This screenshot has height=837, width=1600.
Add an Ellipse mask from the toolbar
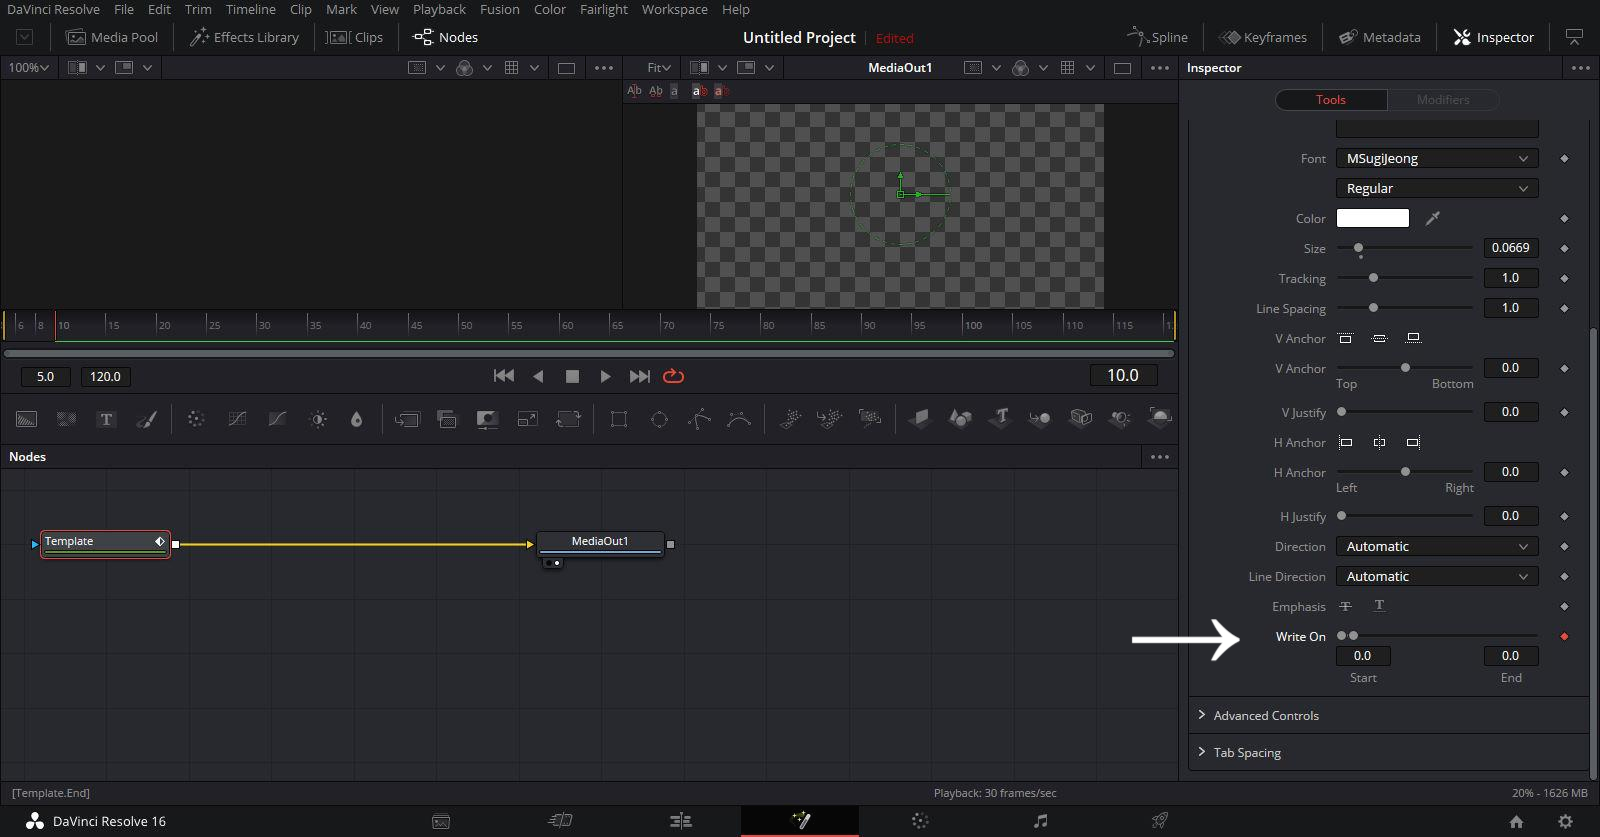659,419
